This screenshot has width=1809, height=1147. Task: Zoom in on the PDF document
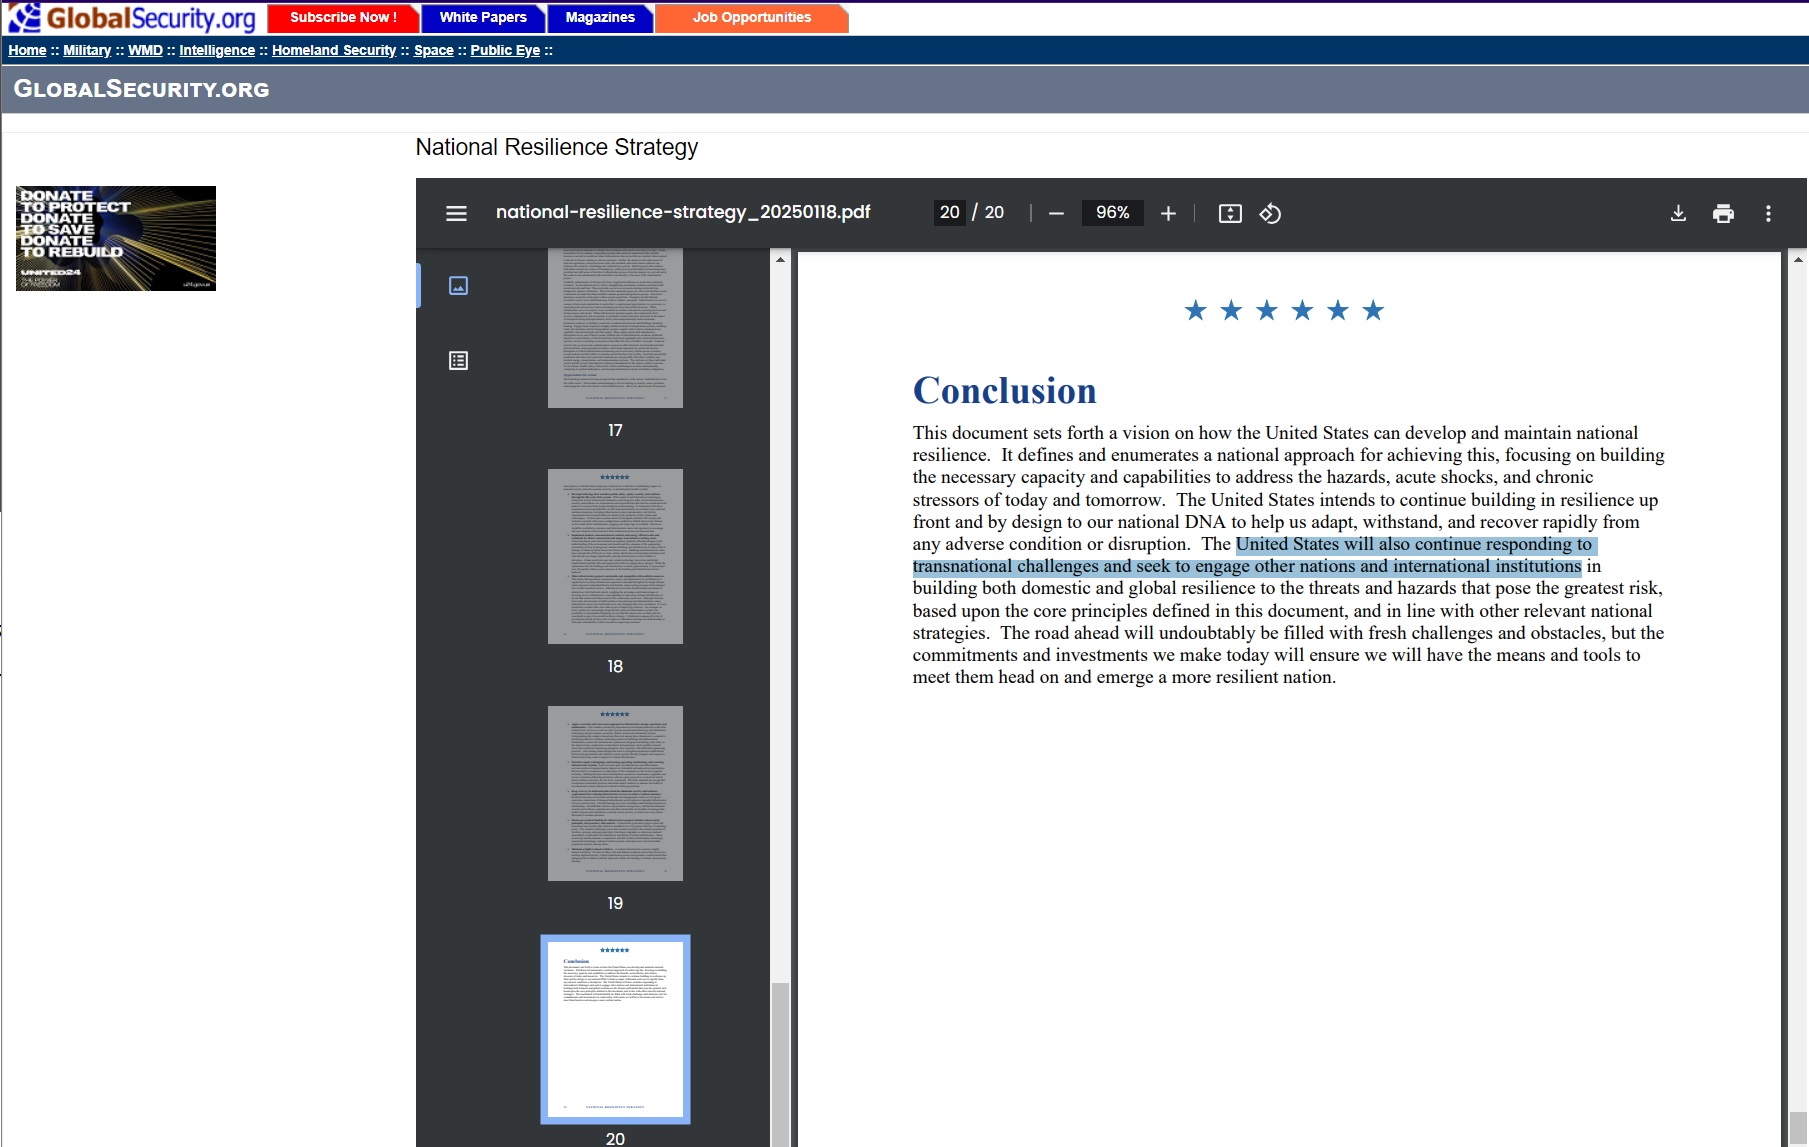pos(1168,213)
